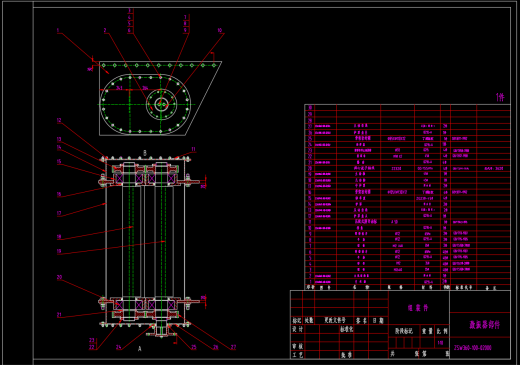Select view label A below the assembly
This screenshot has height=365, width=520.
140,349
